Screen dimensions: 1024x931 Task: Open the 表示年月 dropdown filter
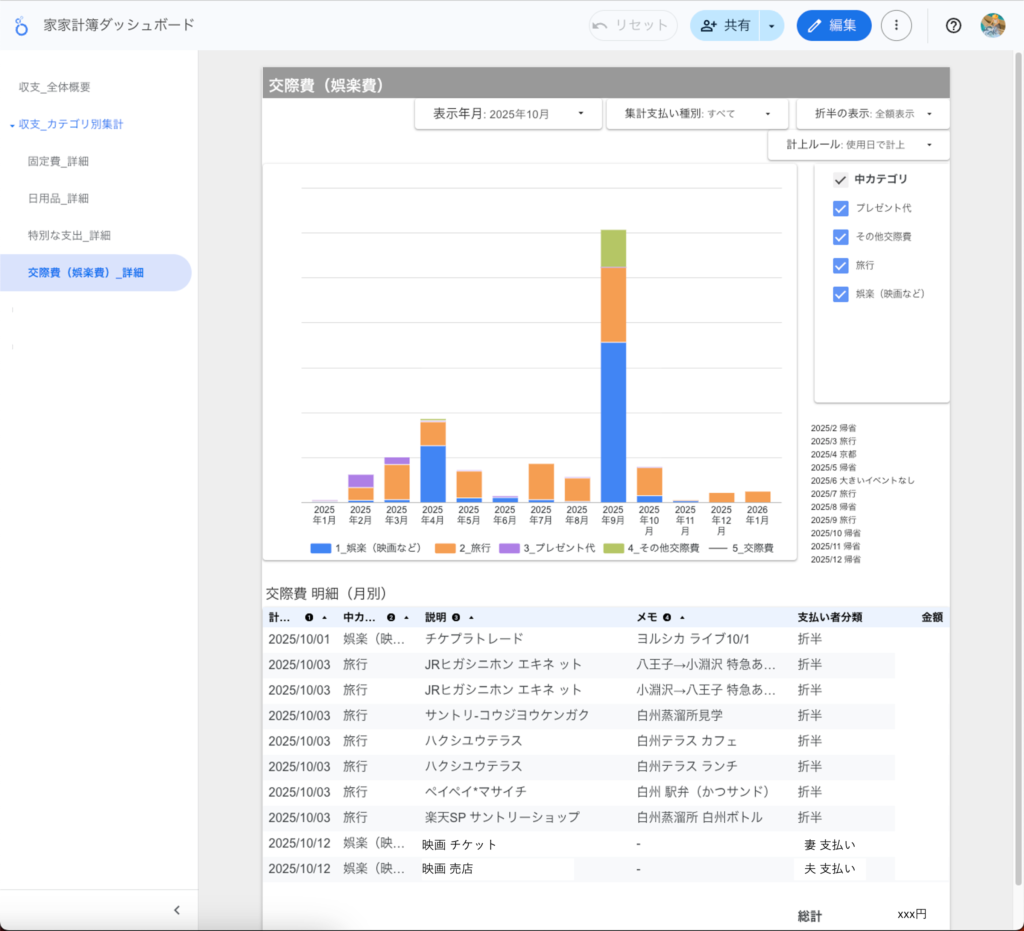coord(508,114)
